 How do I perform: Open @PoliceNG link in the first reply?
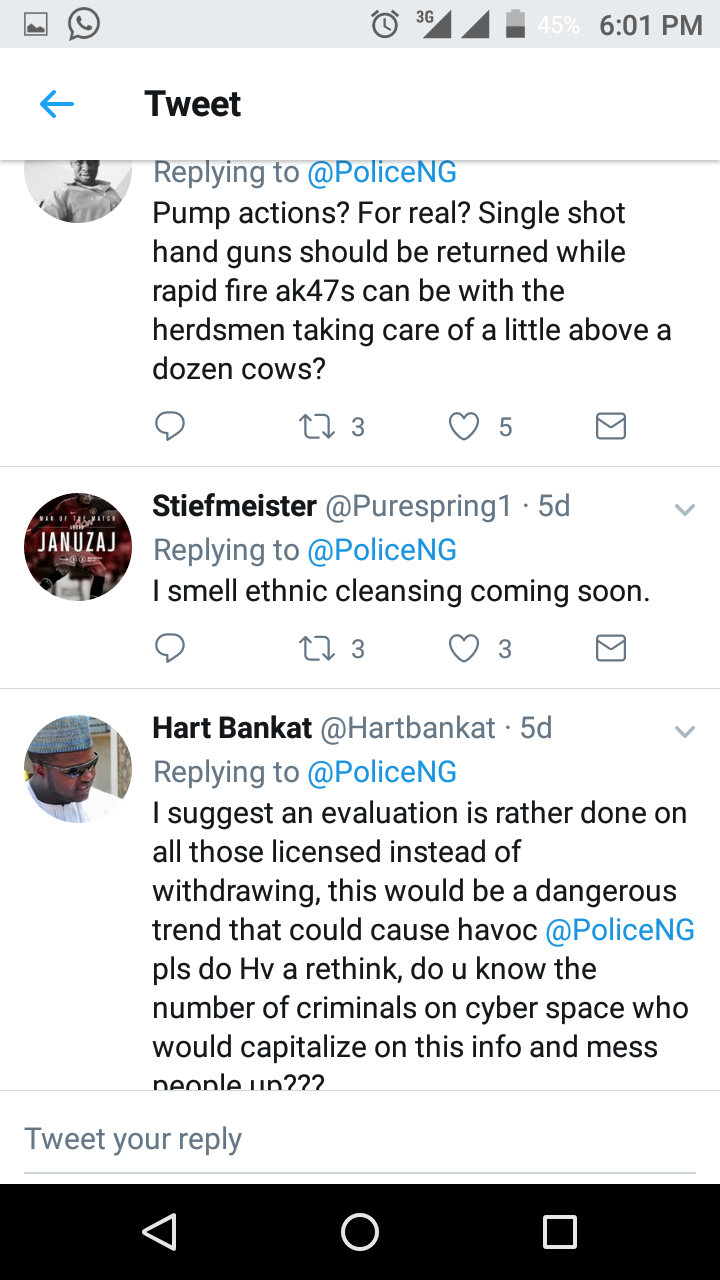381,172
